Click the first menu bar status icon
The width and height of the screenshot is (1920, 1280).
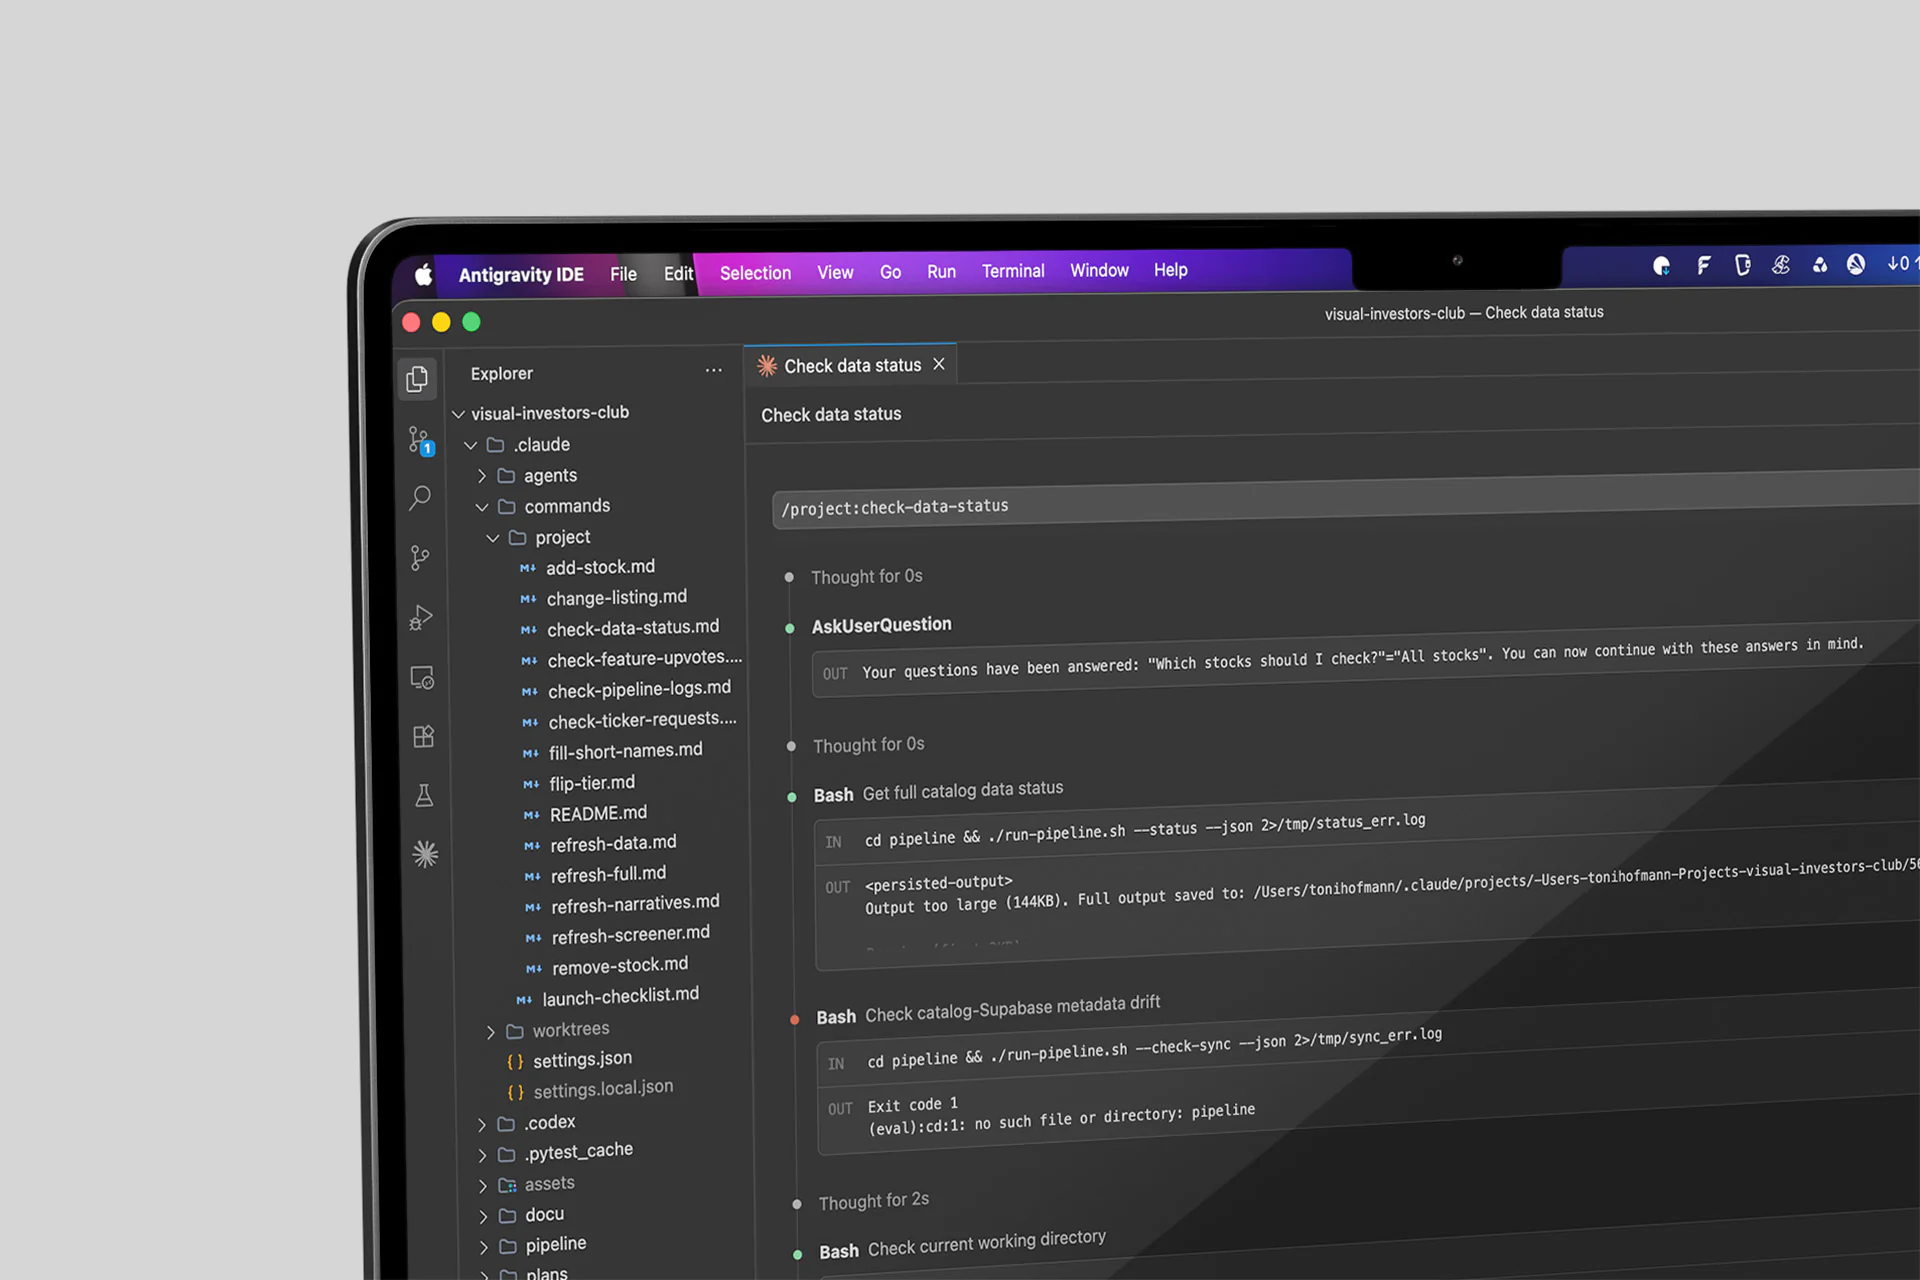[1662, 266]
